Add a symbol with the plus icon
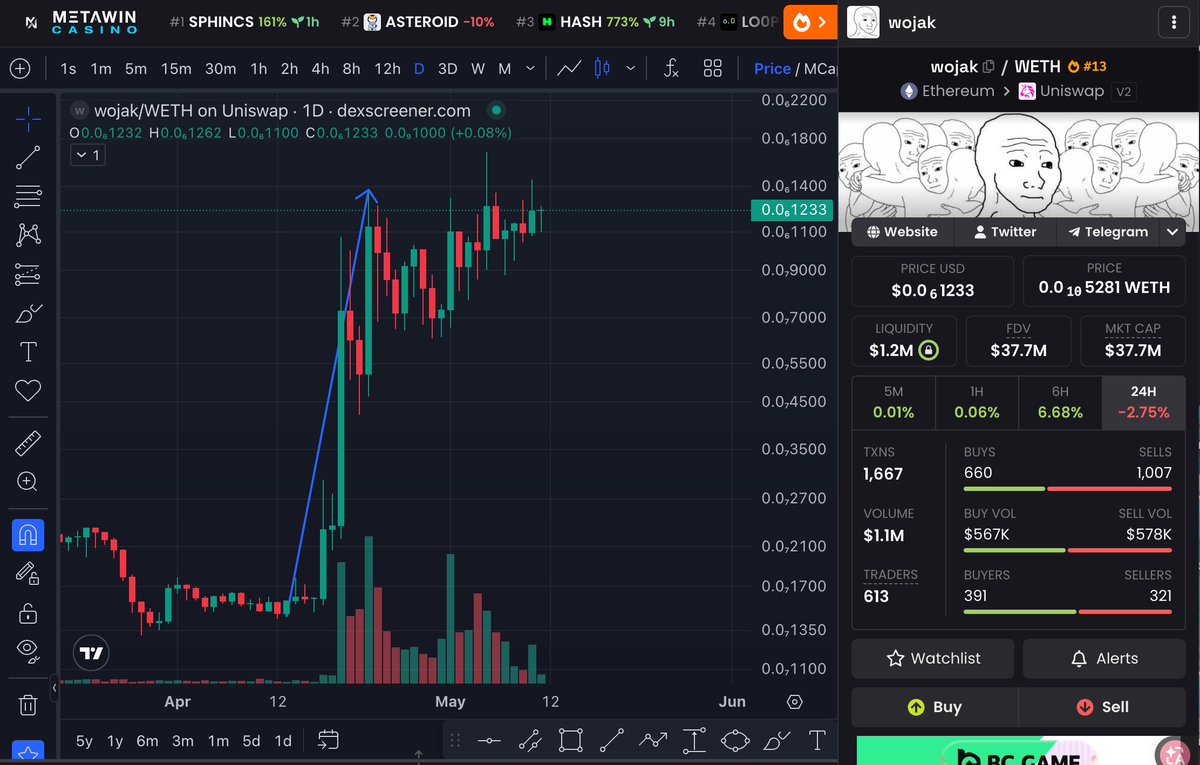The height and width of the screenshot is (765, 1200). pyautogui.click(x=20, y=68)
